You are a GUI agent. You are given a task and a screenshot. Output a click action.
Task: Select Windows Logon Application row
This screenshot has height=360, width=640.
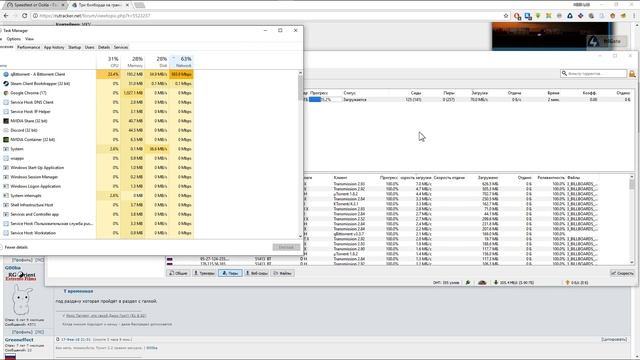tap(97, 186)
